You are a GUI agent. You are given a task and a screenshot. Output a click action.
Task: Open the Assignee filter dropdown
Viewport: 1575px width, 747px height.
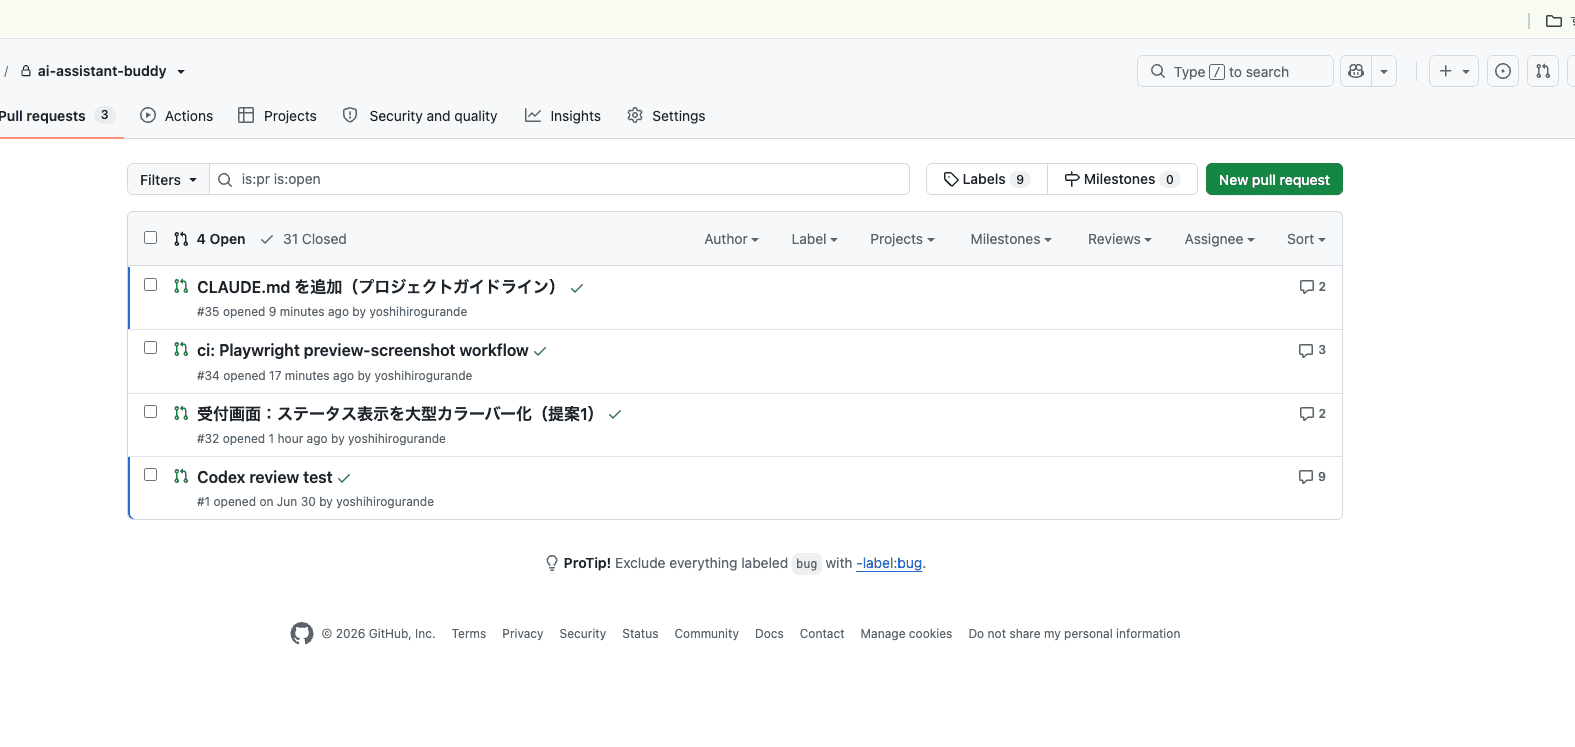click(x=1219, y=239)
